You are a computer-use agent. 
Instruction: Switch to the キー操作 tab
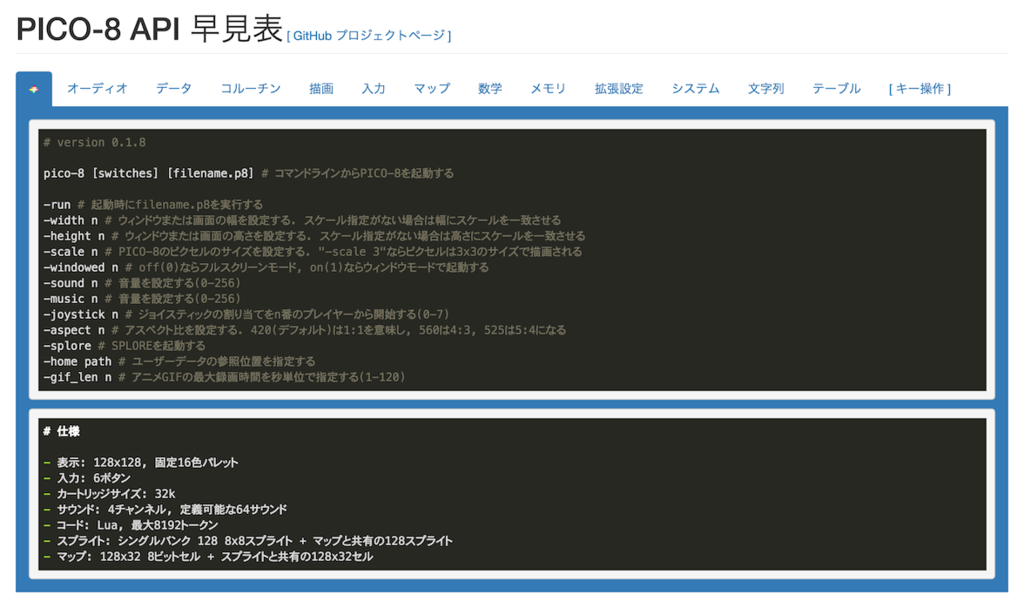(919, 88)
